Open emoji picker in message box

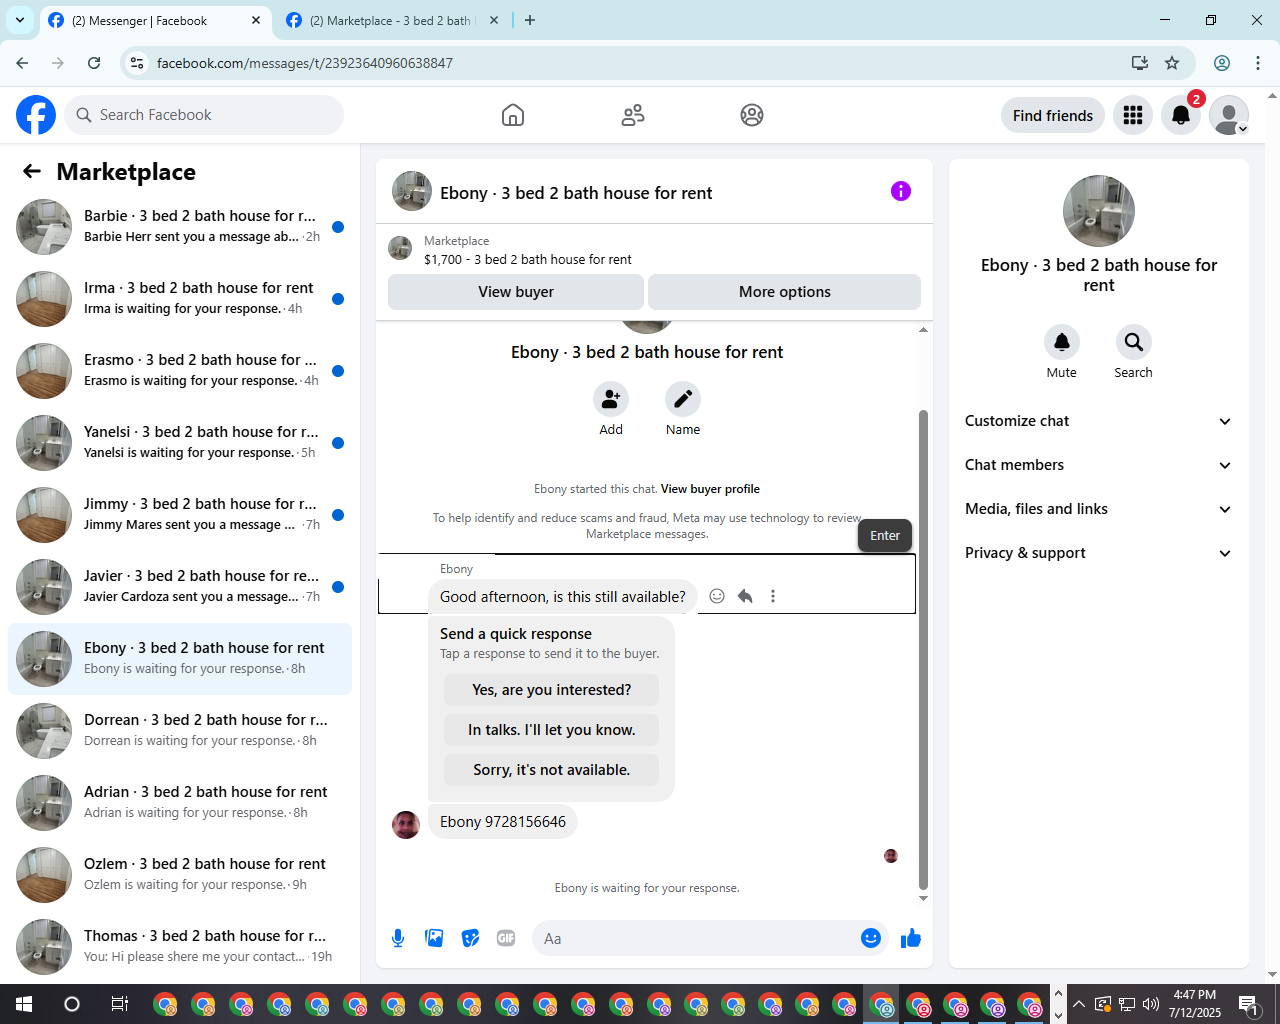pyautogui.click(x=871, y=938)
